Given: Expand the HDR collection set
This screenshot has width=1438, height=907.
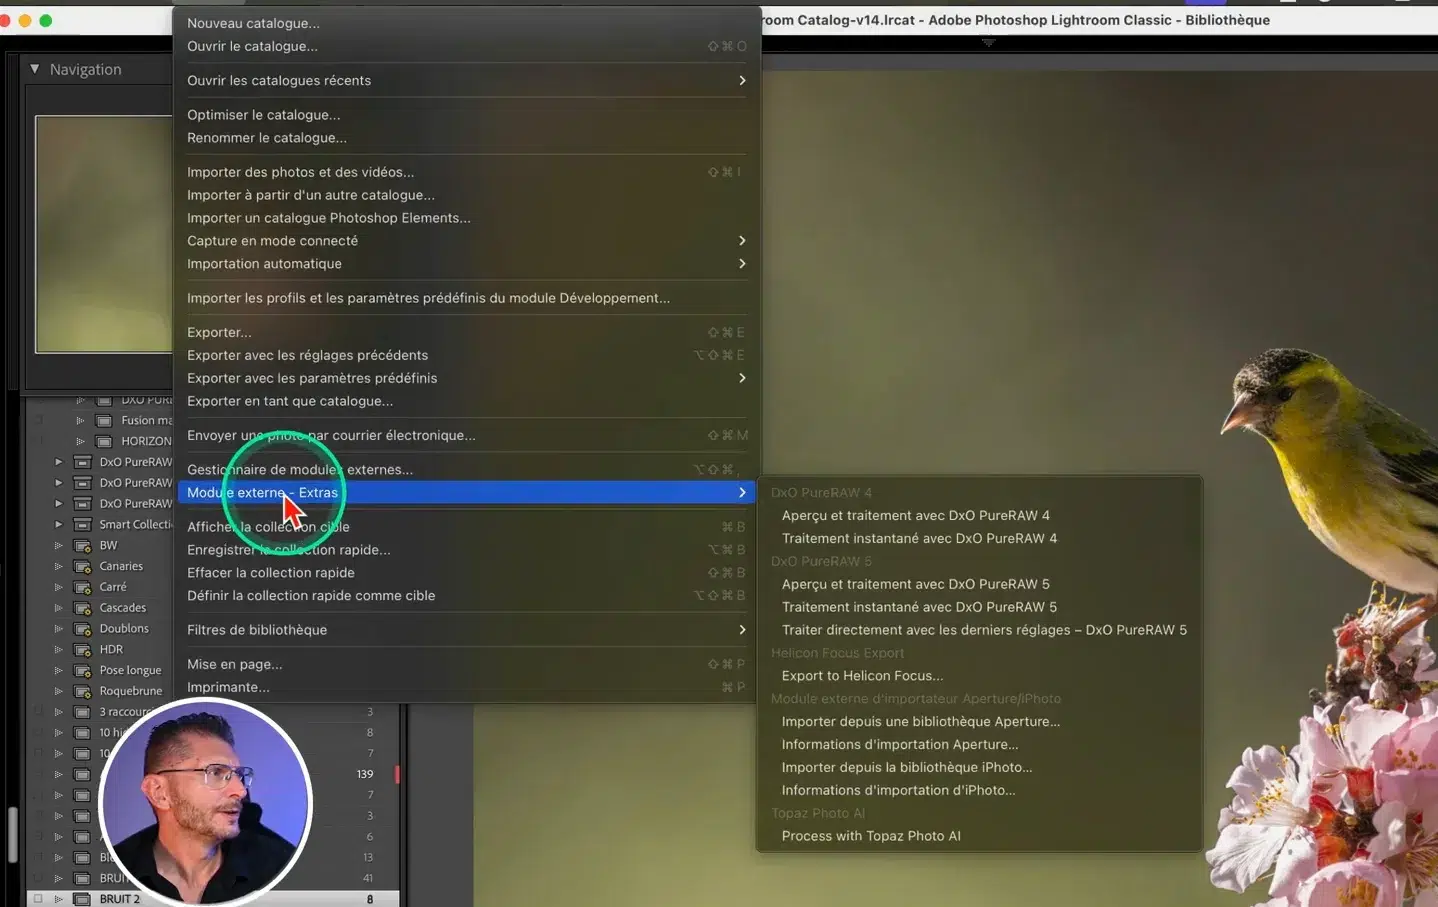Looking at the screenshot, I should 58,650.
